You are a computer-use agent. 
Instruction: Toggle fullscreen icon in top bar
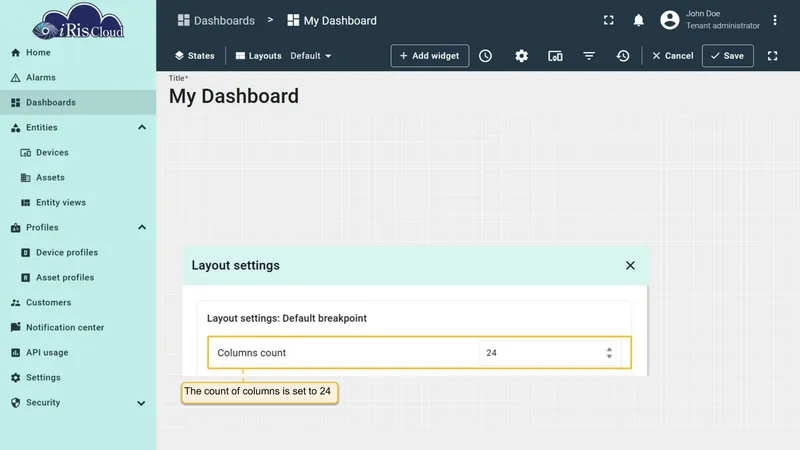tap(609, 20)
